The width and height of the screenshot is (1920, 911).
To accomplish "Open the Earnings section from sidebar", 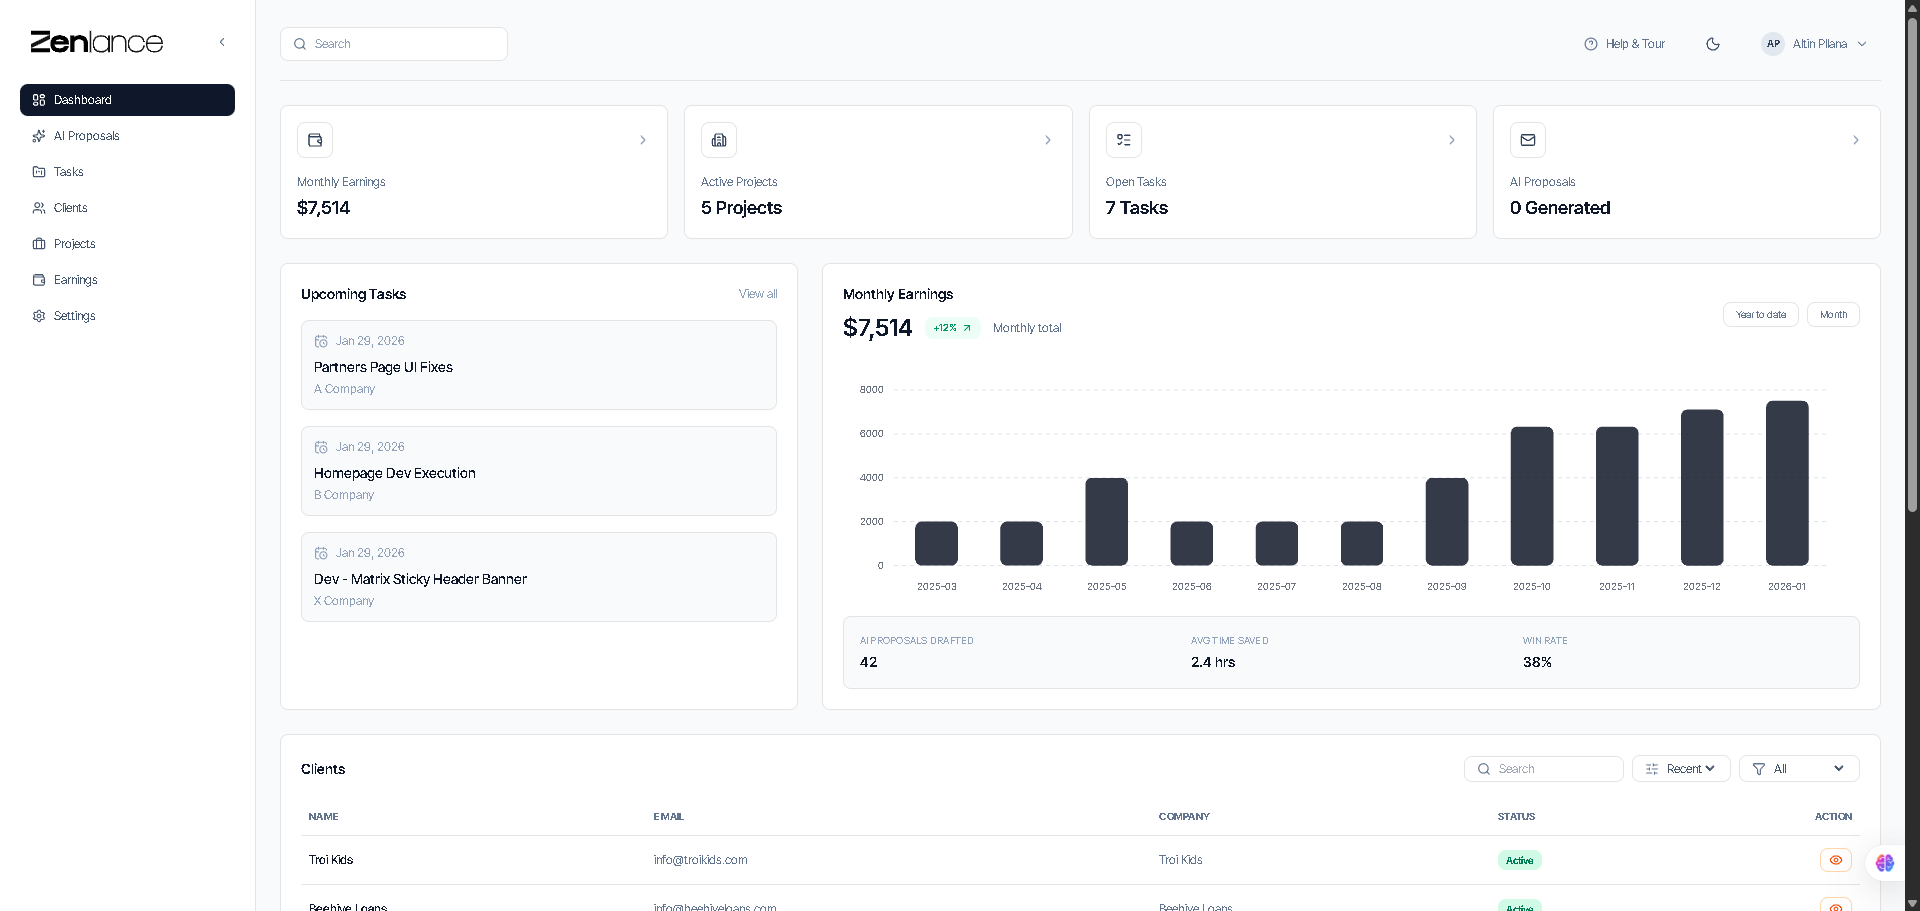I will (x=75, y=280).
